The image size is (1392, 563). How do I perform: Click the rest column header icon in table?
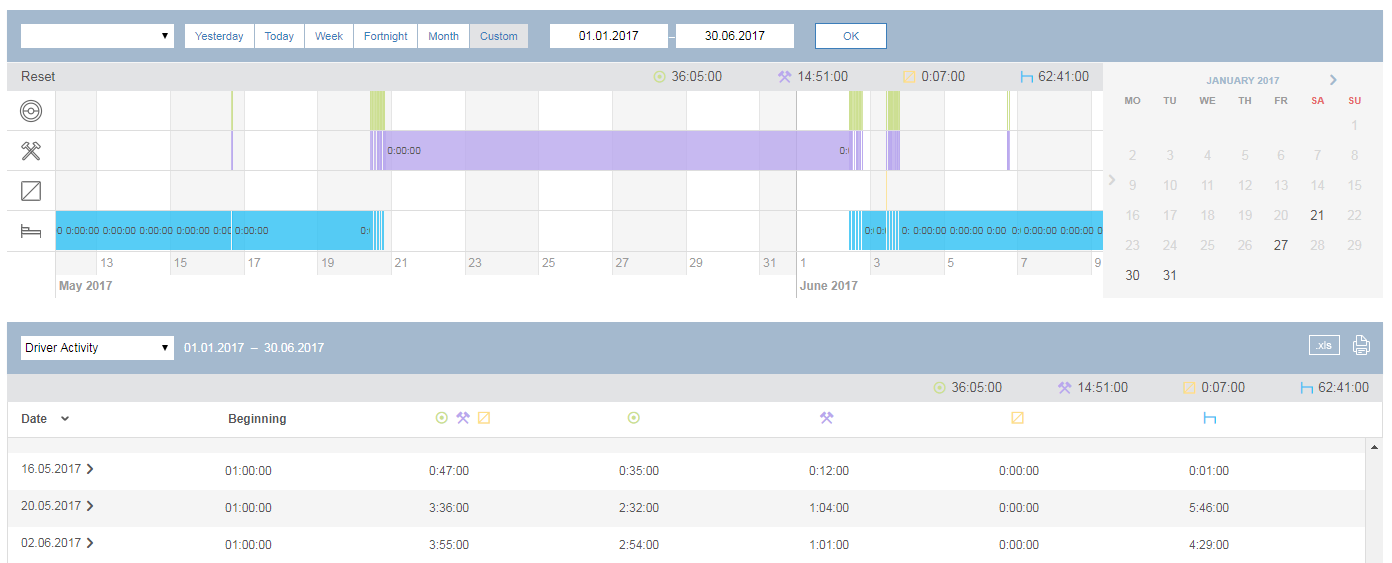(1209, 418)
